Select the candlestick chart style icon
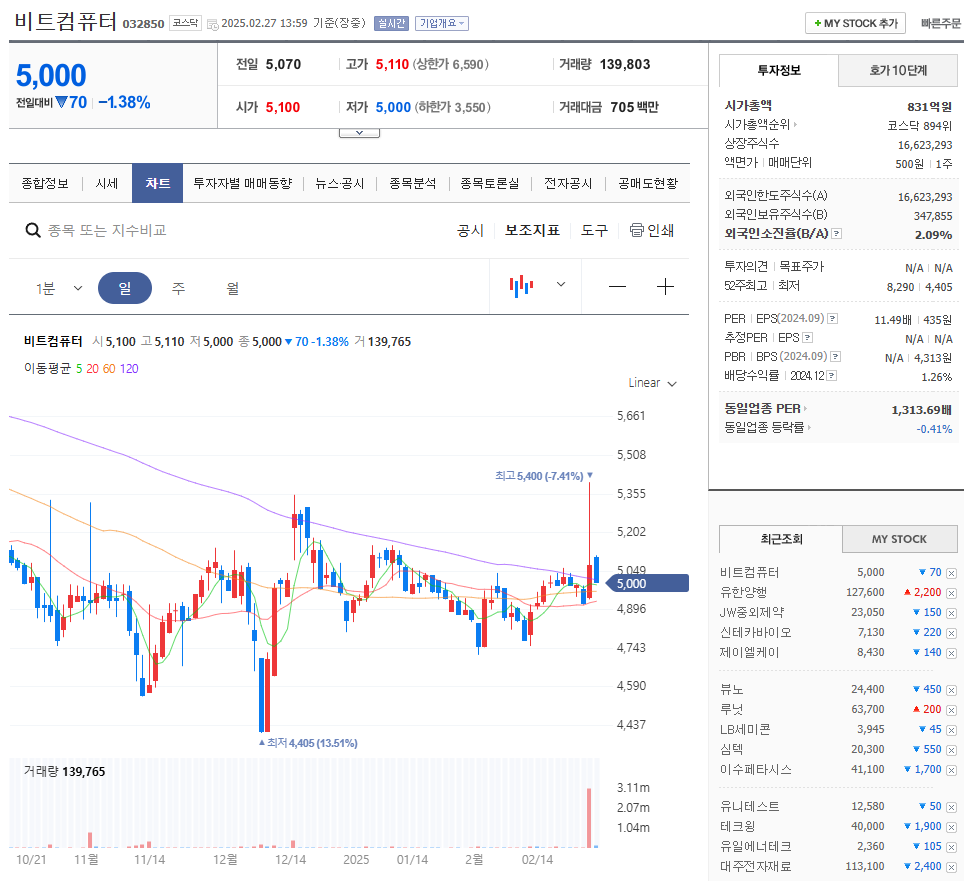This screenshot has height=881, width=964. coord(520,285)
